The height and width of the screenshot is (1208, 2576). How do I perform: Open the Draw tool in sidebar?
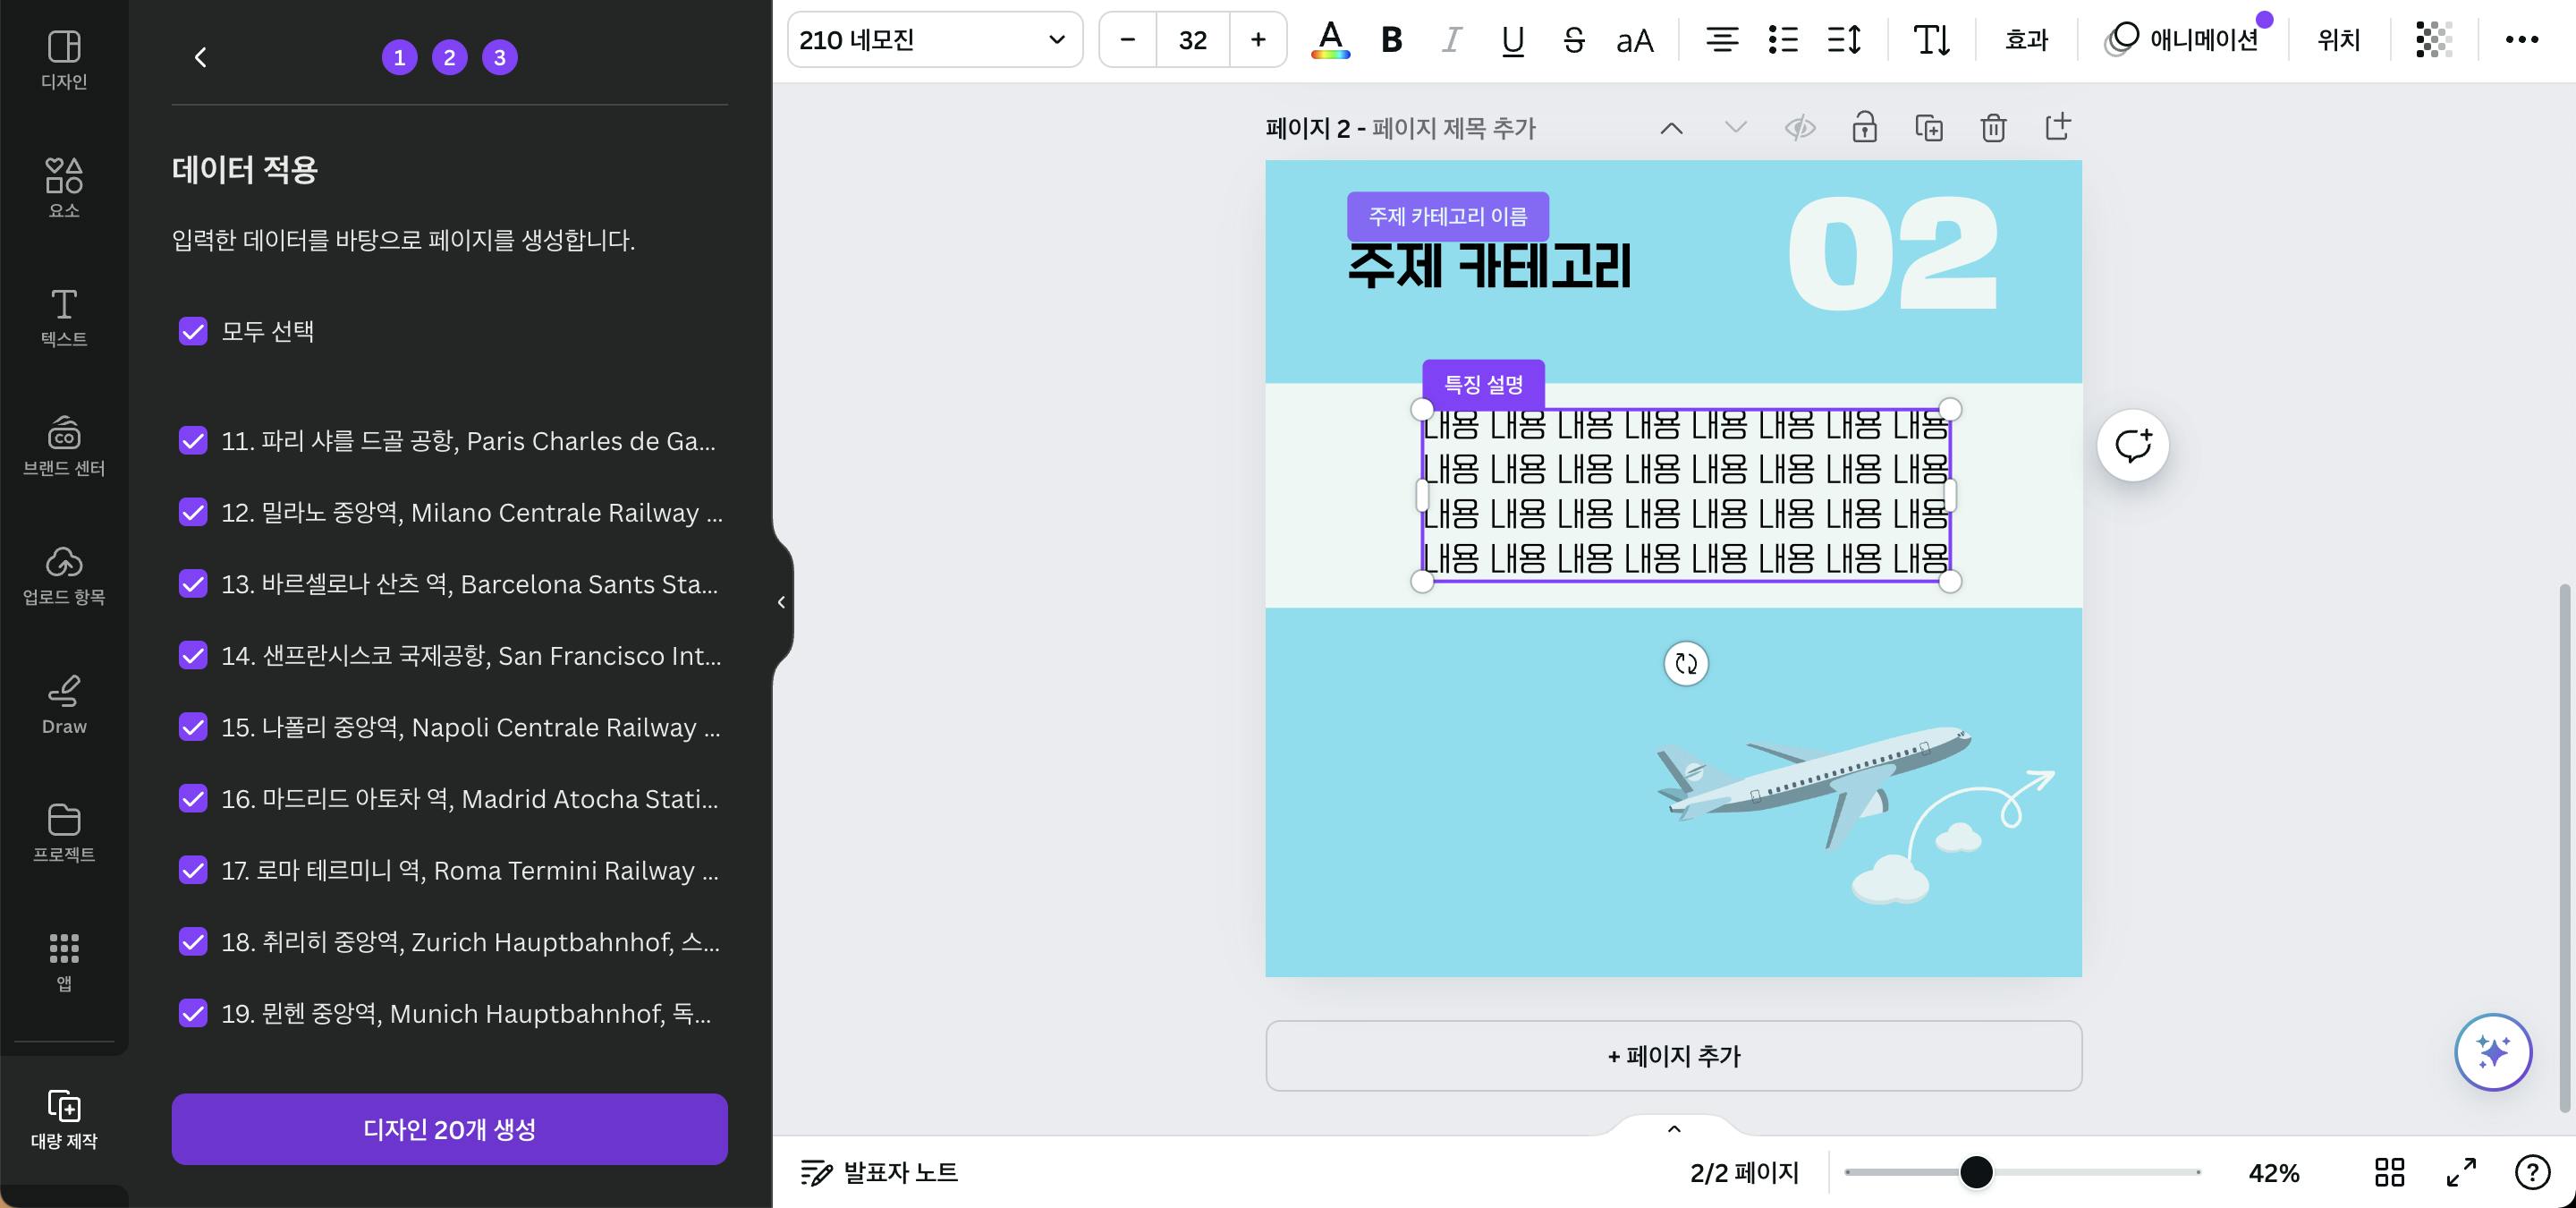(64, 705)
